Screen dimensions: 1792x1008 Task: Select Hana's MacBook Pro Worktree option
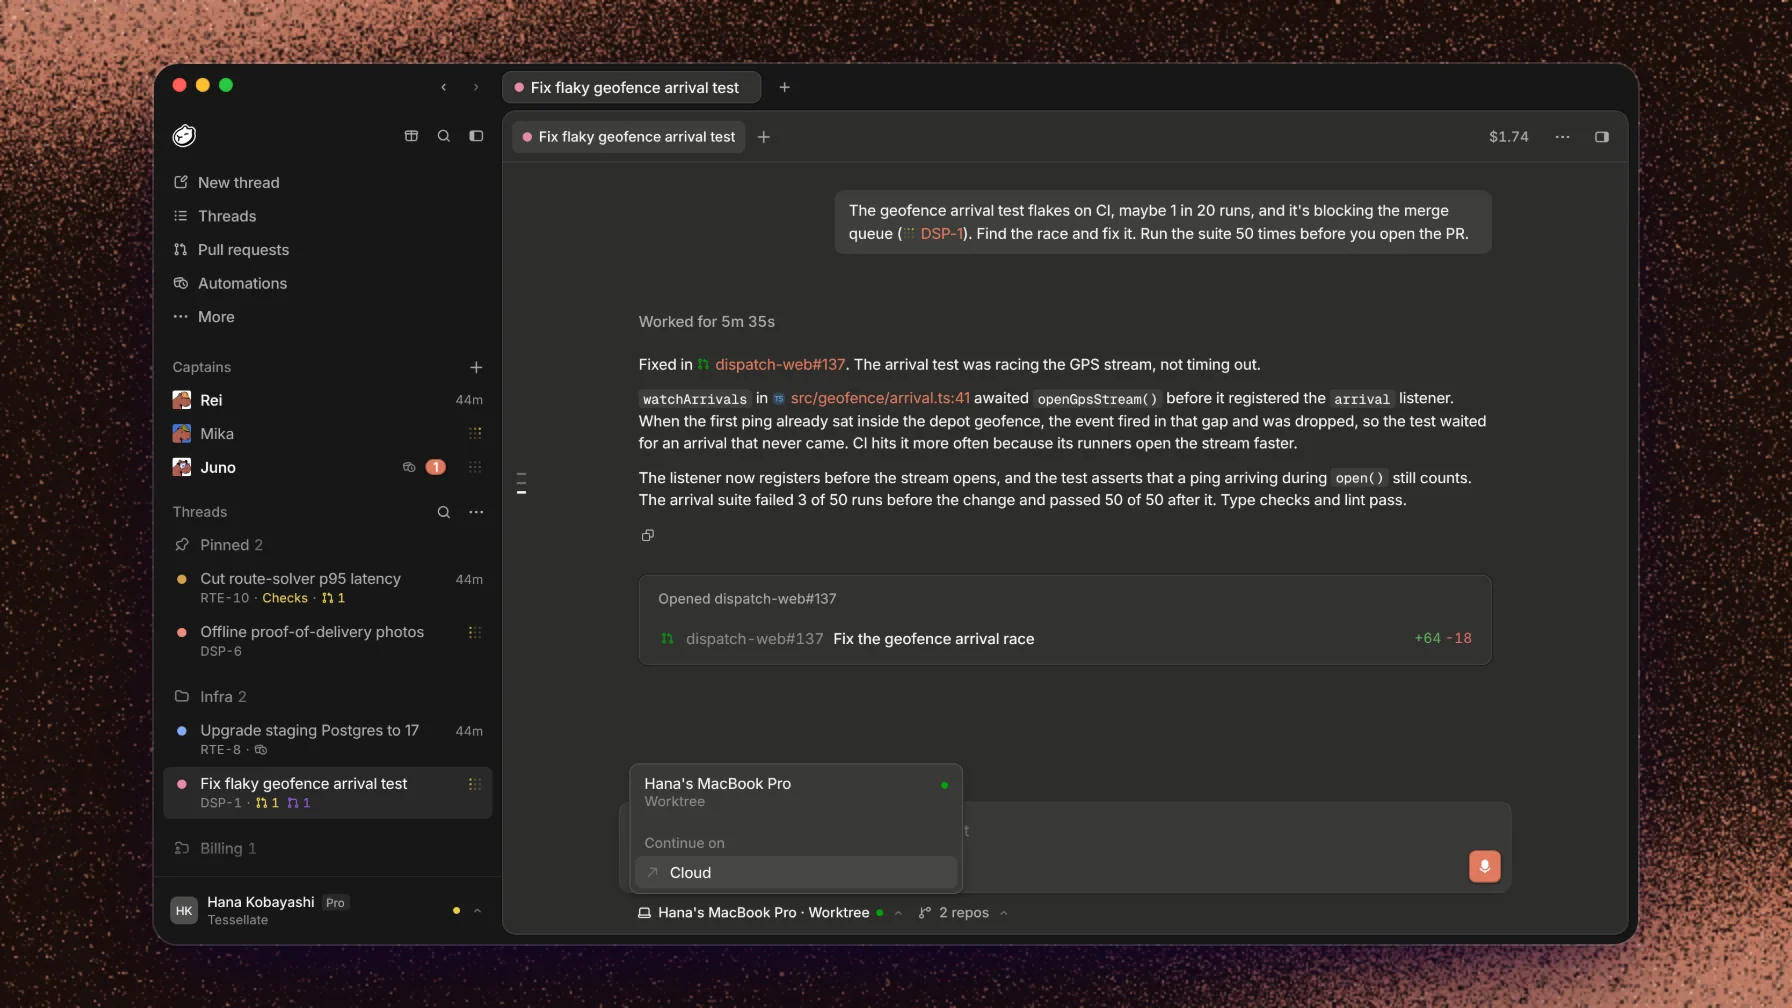pyautogui.click(x=796, y=792)
